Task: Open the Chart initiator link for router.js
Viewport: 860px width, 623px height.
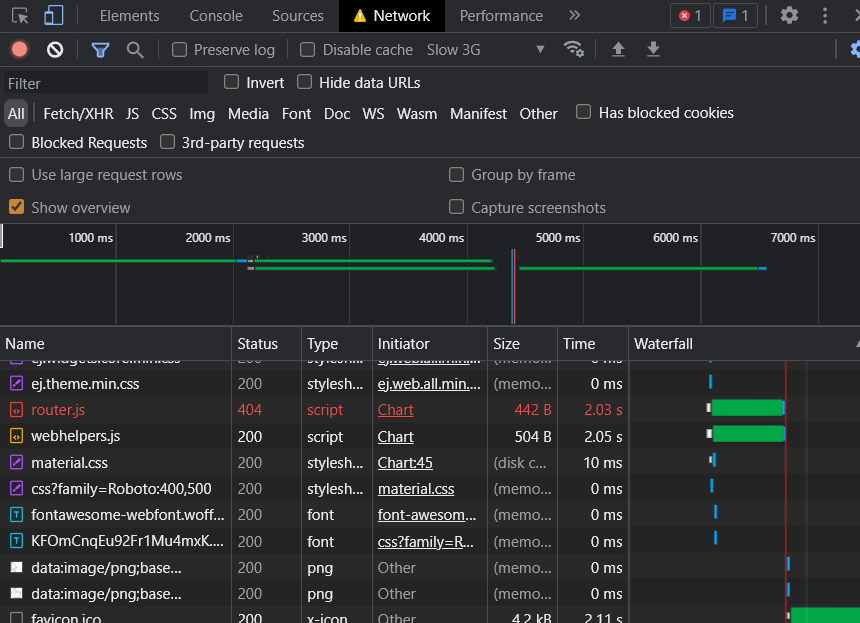Action: coord(395,410)
